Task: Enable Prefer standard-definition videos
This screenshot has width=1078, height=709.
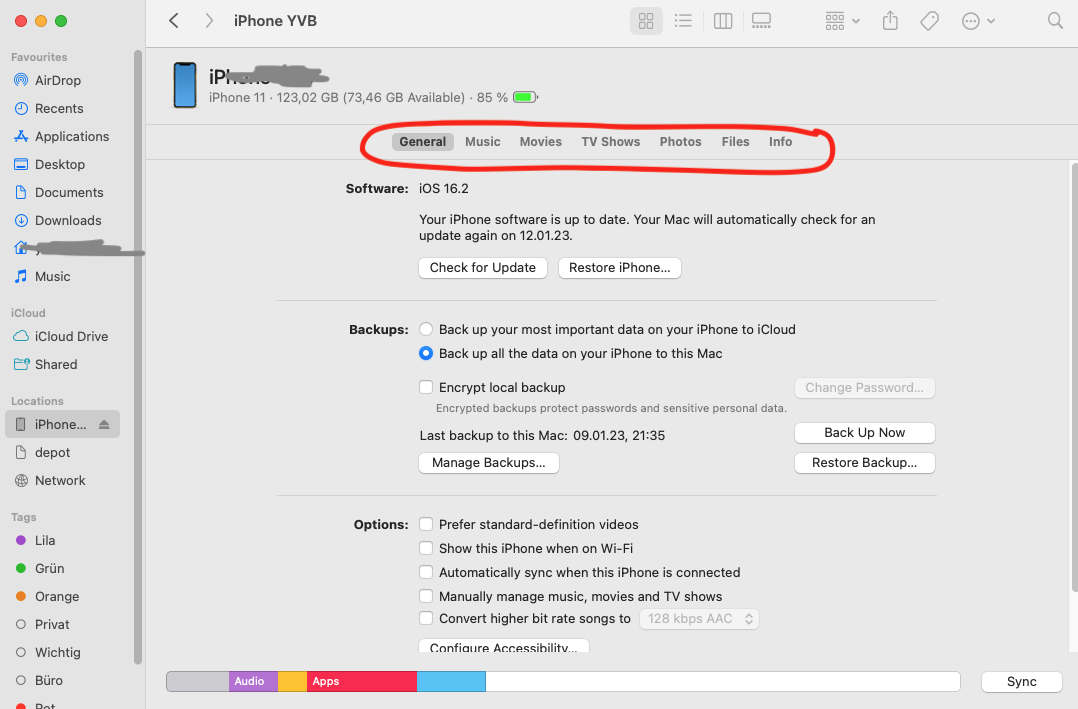Action: pyautogui.click(x=426, y=524)
